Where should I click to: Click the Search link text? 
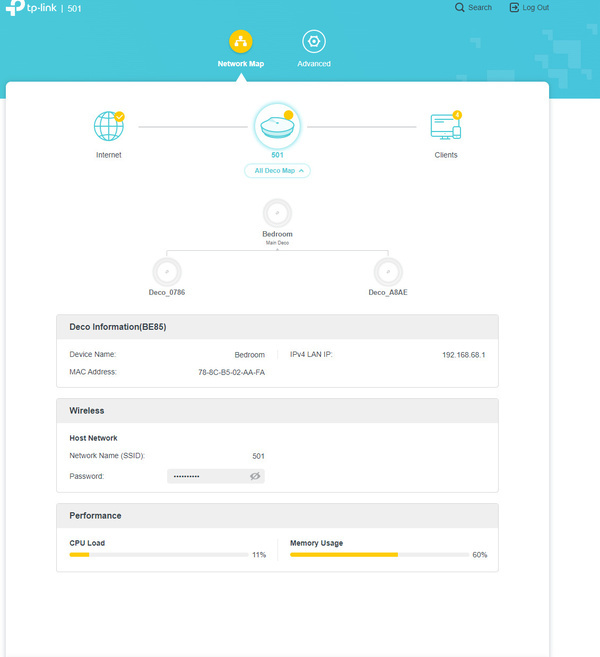[480, 8]
